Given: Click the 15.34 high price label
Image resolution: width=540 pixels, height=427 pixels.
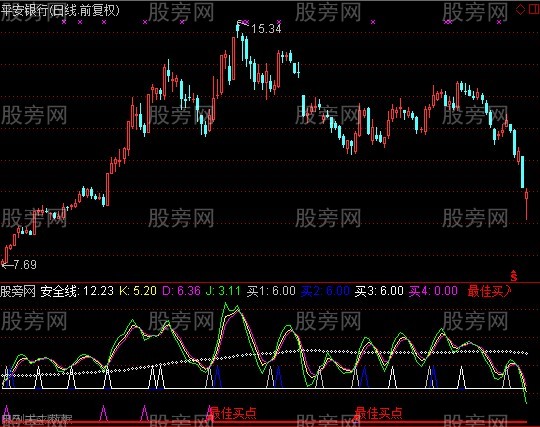Looking at the screenshot, I should [x=266, y=29].
